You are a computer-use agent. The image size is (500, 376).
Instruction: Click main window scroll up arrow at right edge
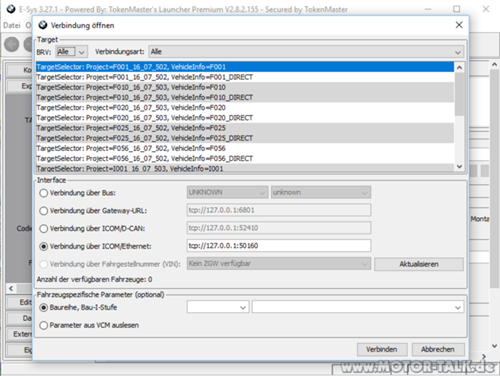coord(495,65)
